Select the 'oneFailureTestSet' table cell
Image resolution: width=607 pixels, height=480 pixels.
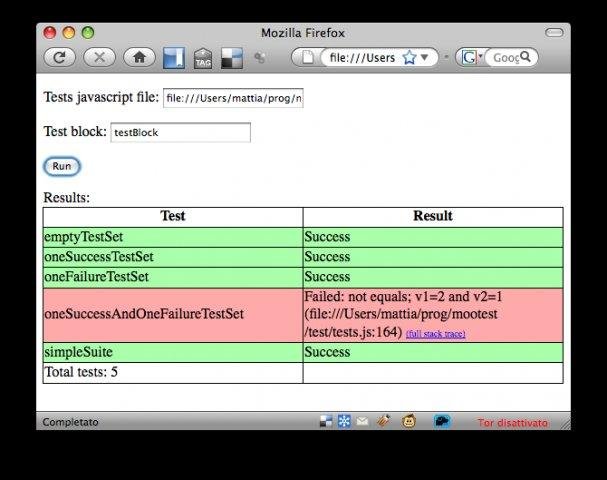pyautogui.click(x=173, y=277)
